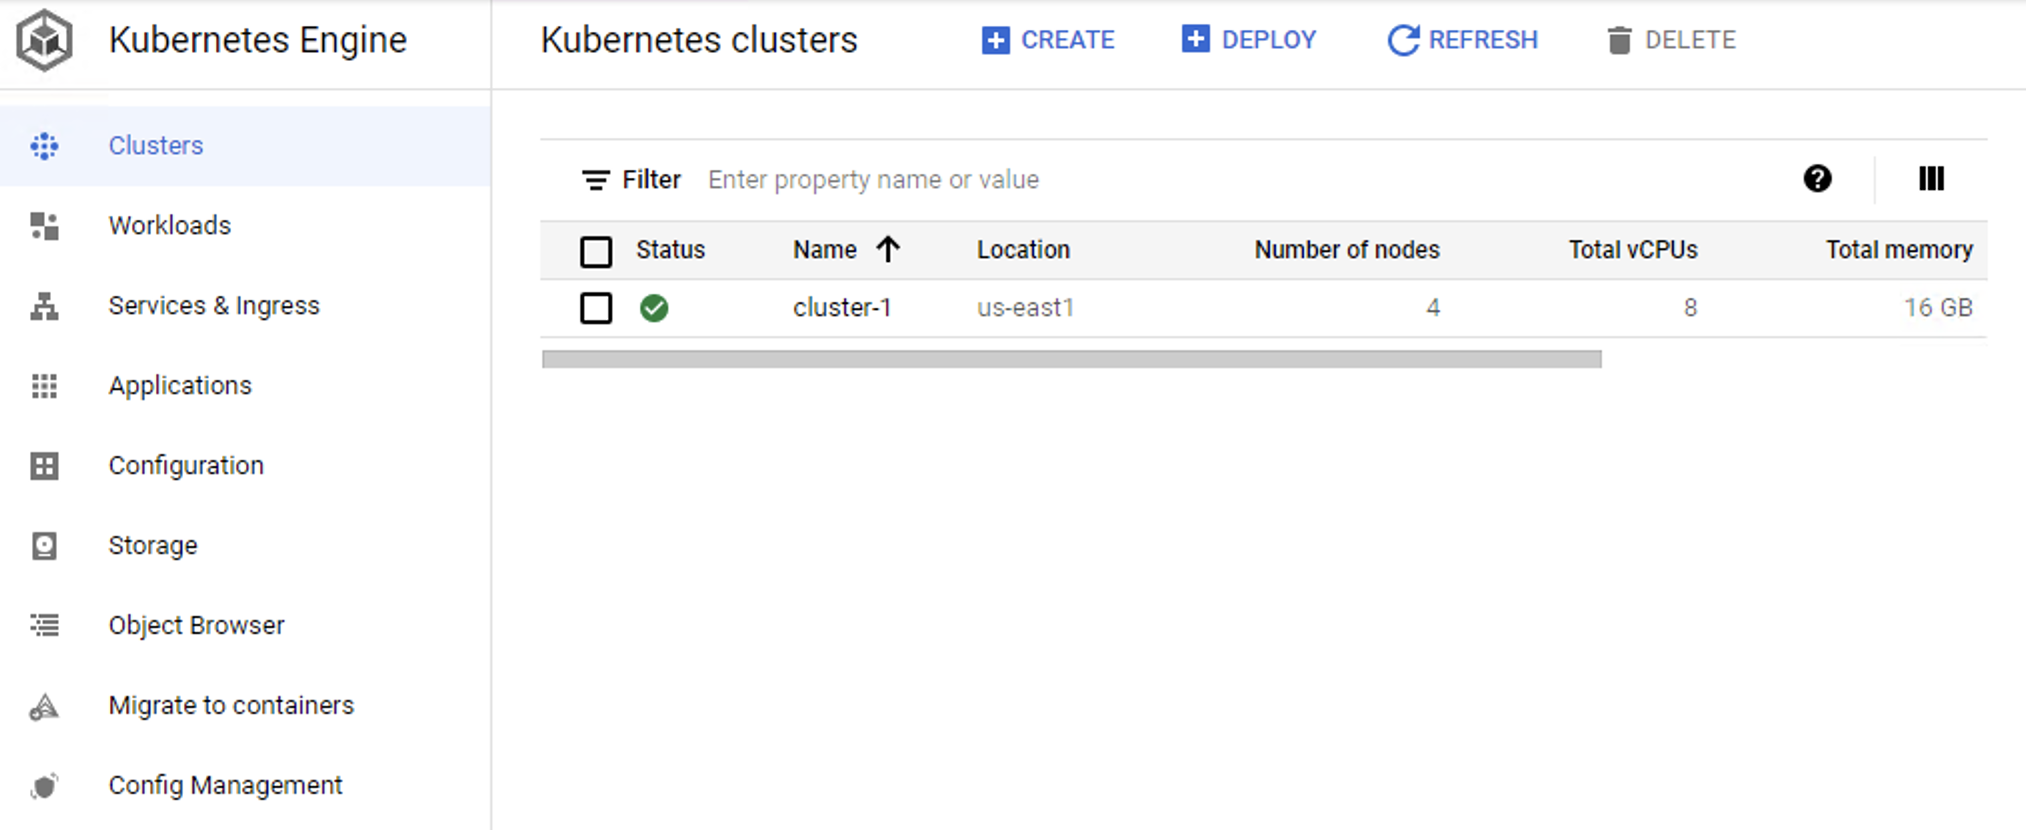Click the Kubernetes clusters page heading
Viewport: 2026px width, 830px height.
point(699,40)
